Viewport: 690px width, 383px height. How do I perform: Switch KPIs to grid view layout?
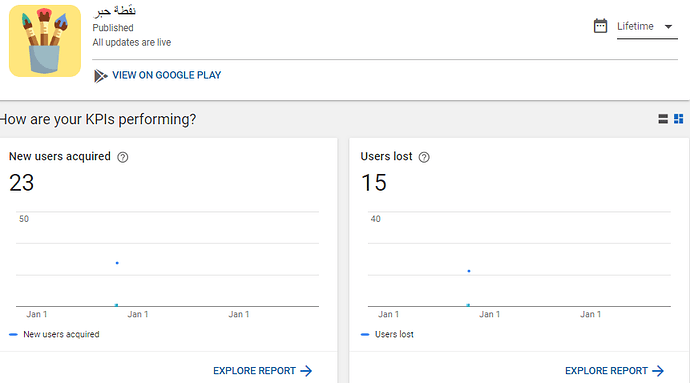click(x=679, y=119)
